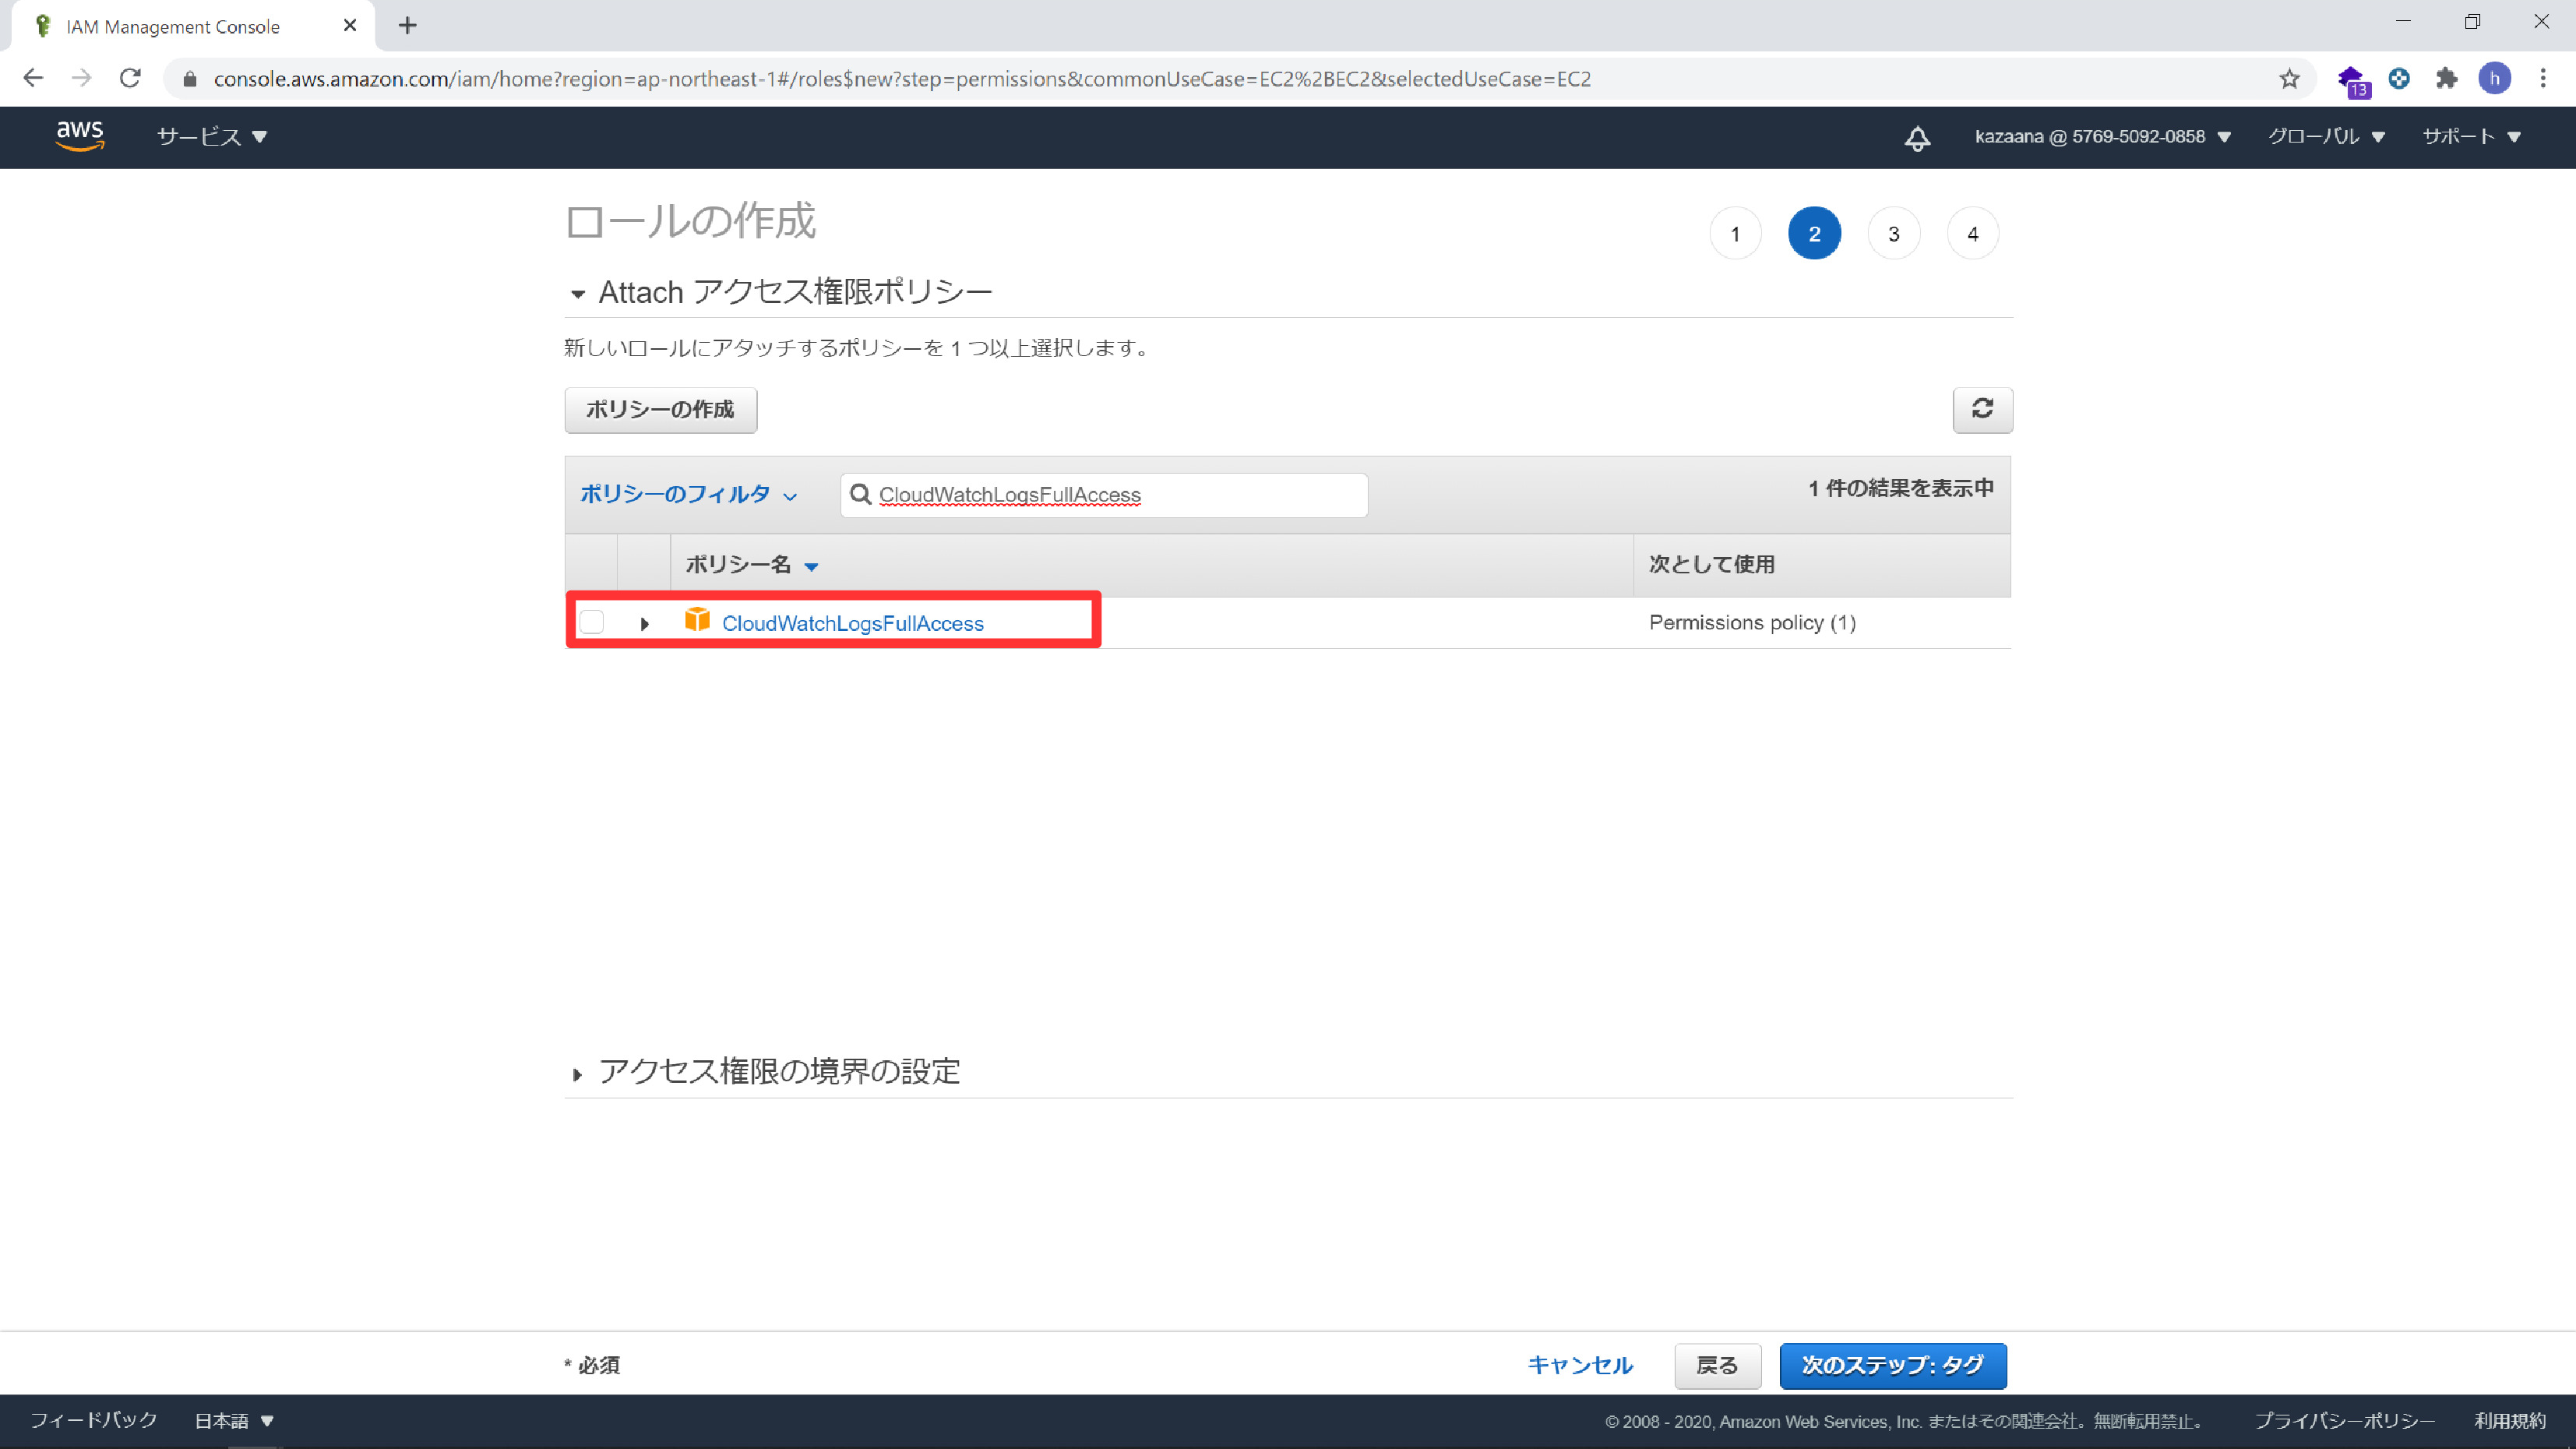Click the Permissions policy (1) cell

coord(1752,623)
